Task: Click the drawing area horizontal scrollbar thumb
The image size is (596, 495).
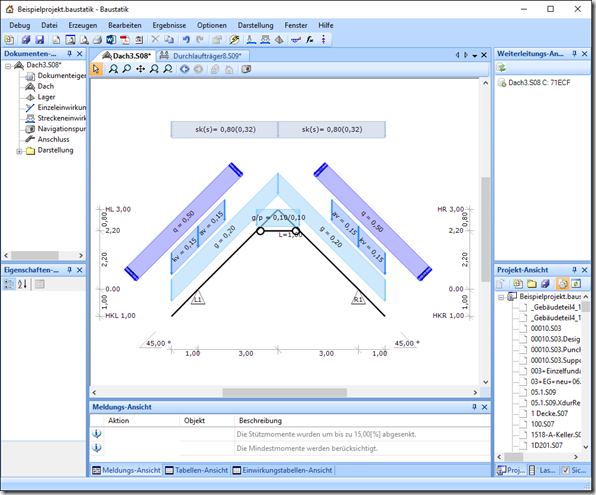Action: coord(284,392)
